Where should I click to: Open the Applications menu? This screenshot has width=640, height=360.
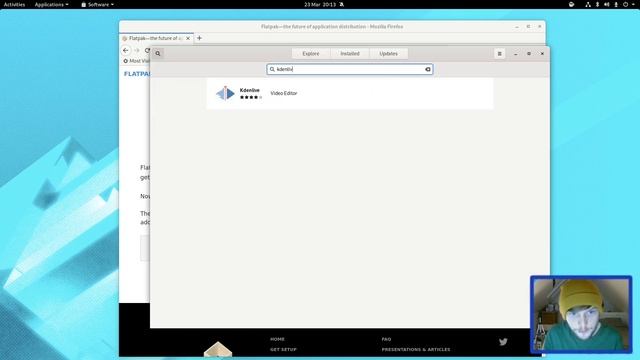[x=51, y=4]
